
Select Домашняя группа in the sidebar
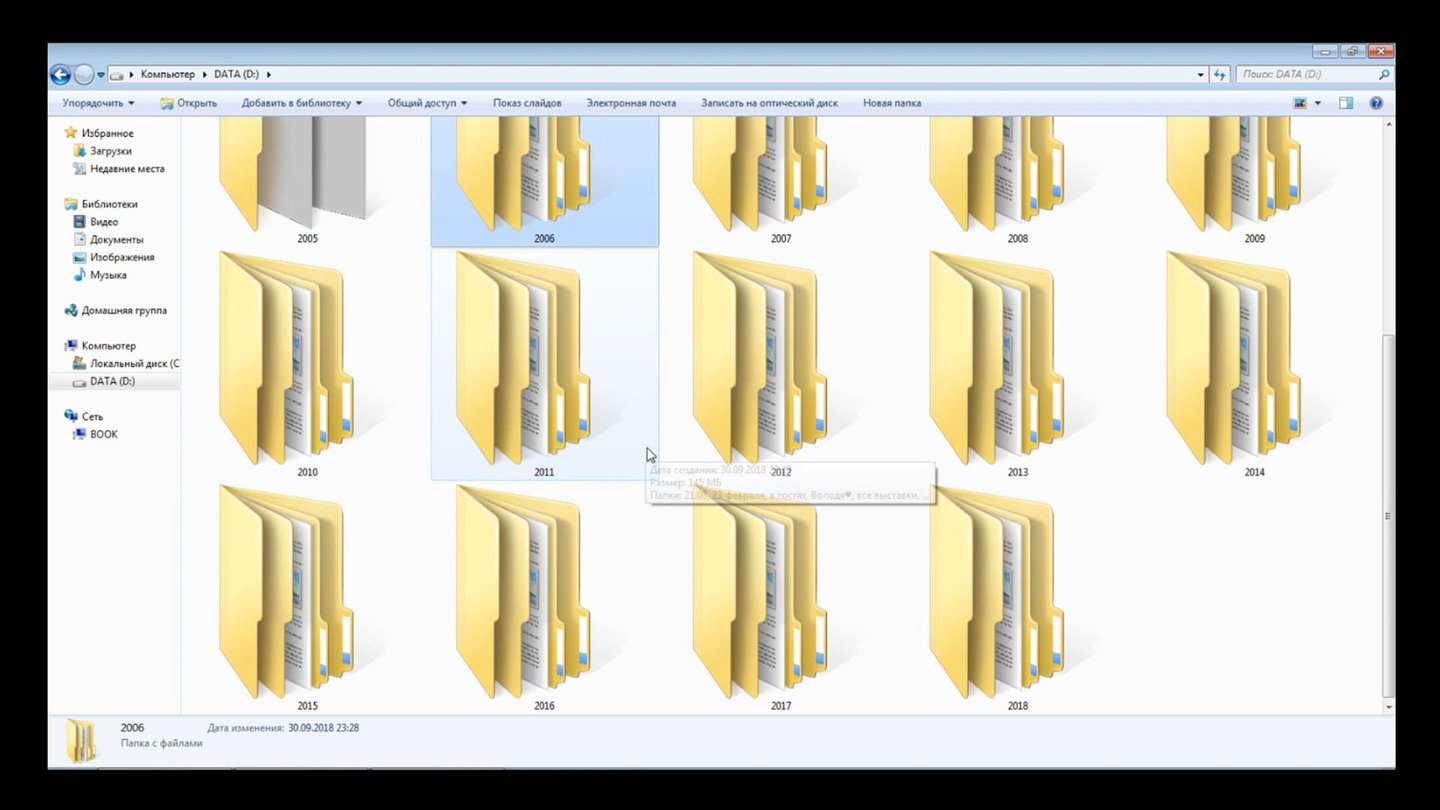tap(115, 310)
